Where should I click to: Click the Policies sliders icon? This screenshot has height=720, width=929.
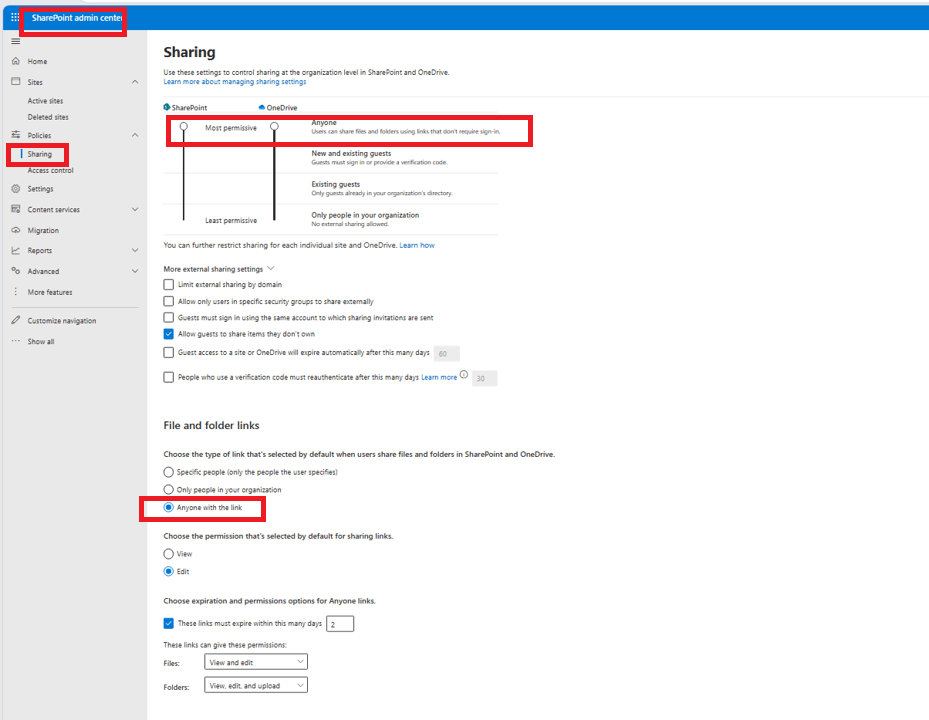pyautogui.click(x=15, y=135)
